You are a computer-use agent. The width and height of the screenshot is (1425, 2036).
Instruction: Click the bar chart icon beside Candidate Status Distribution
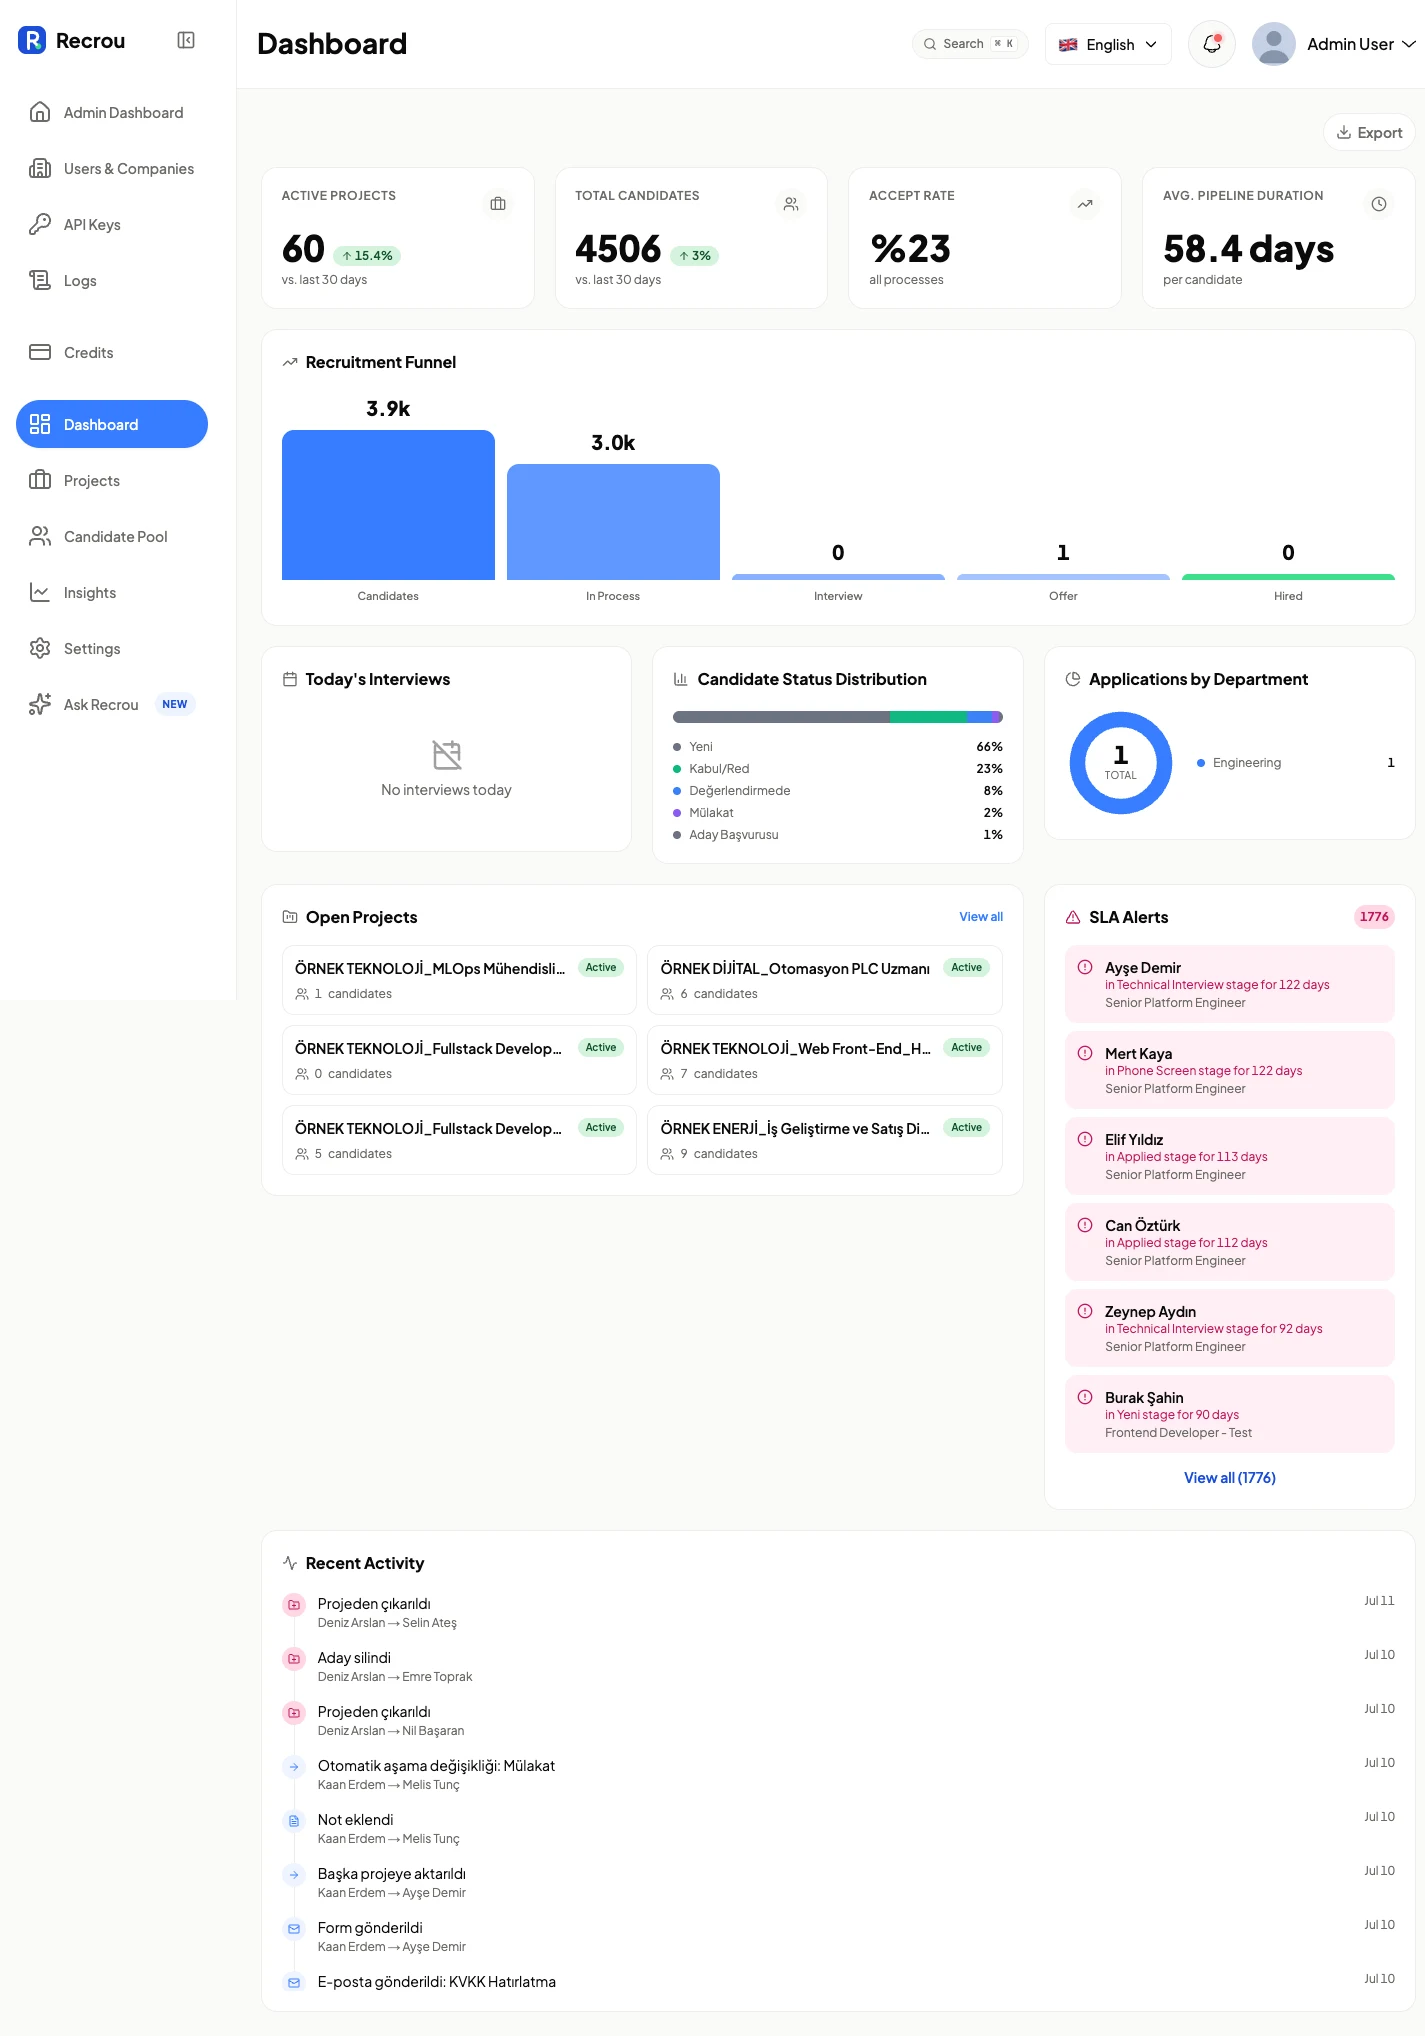(x=681, y=679)
